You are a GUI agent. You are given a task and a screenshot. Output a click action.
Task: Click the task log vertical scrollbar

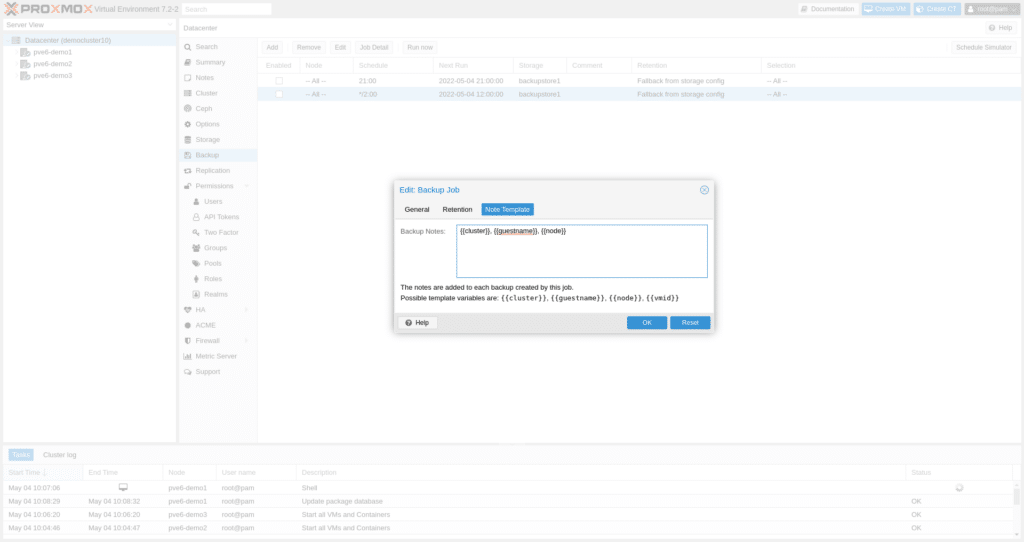(x=1016, y=508)
